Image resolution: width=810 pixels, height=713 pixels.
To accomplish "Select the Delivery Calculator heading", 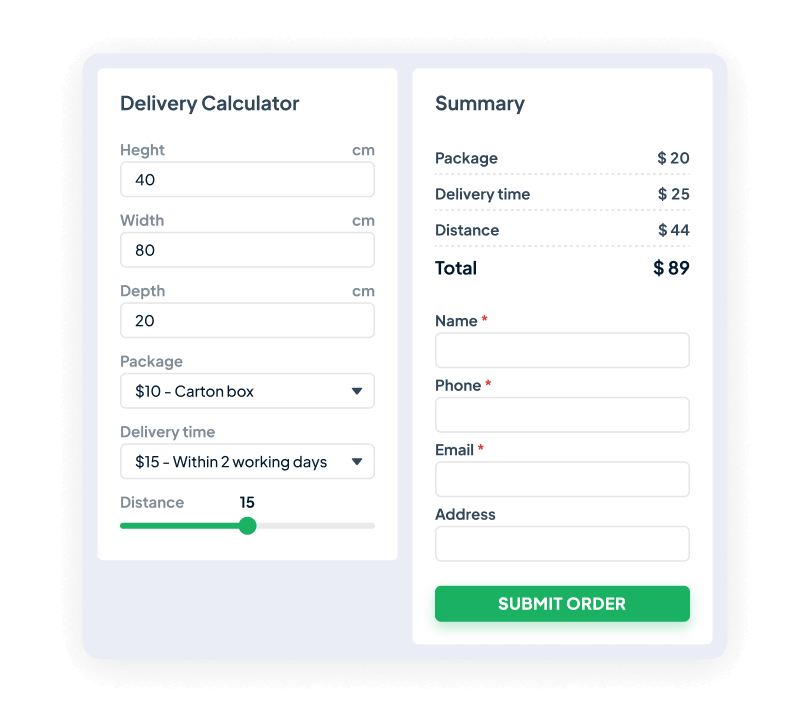I will [x=209, y=103].
